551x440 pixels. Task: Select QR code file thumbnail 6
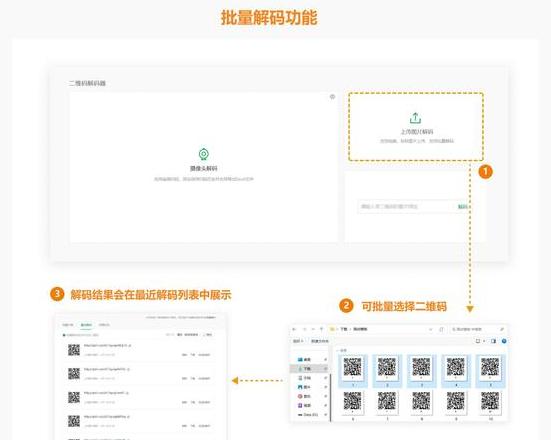(x=352, y=405)
